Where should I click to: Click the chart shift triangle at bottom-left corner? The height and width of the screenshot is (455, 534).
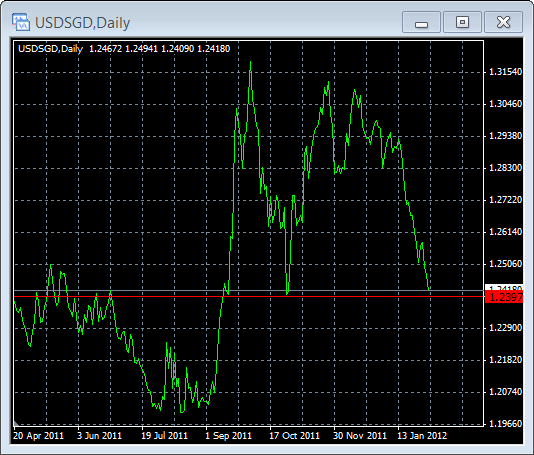pyautogui.click(x=16, y=423)
